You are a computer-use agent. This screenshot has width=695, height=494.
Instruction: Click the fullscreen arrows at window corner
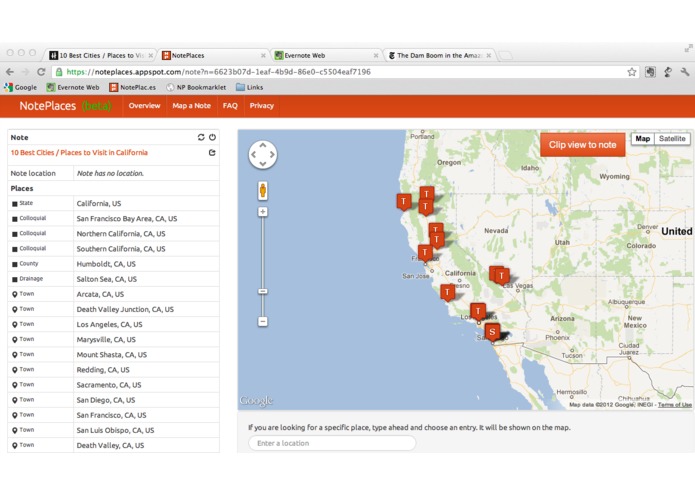tap(688, 48)
